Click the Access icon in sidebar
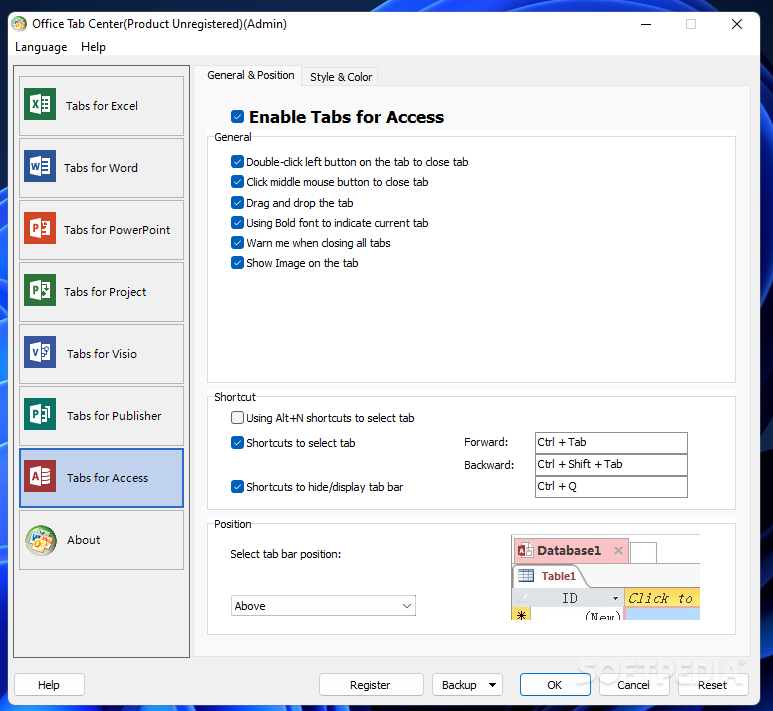The image size is (773, 711). coord(40,476)
